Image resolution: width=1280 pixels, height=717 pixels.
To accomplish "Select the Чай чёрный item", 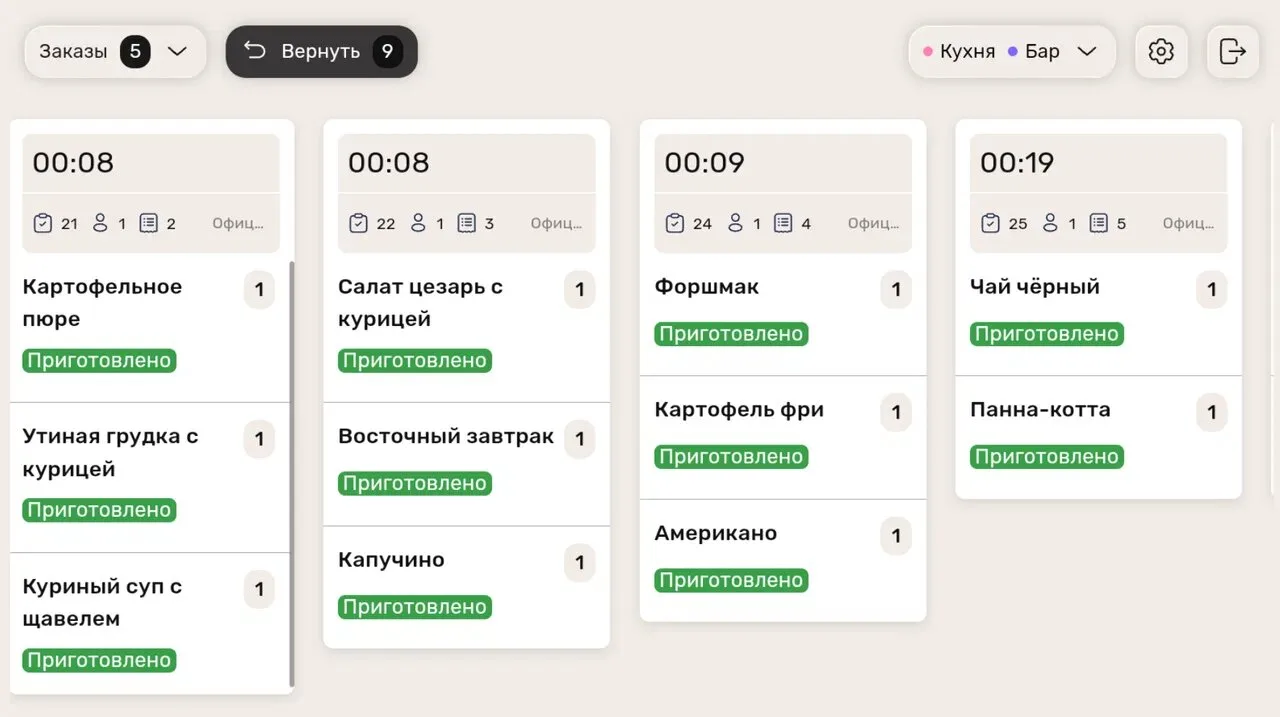I will point(1098,315).
